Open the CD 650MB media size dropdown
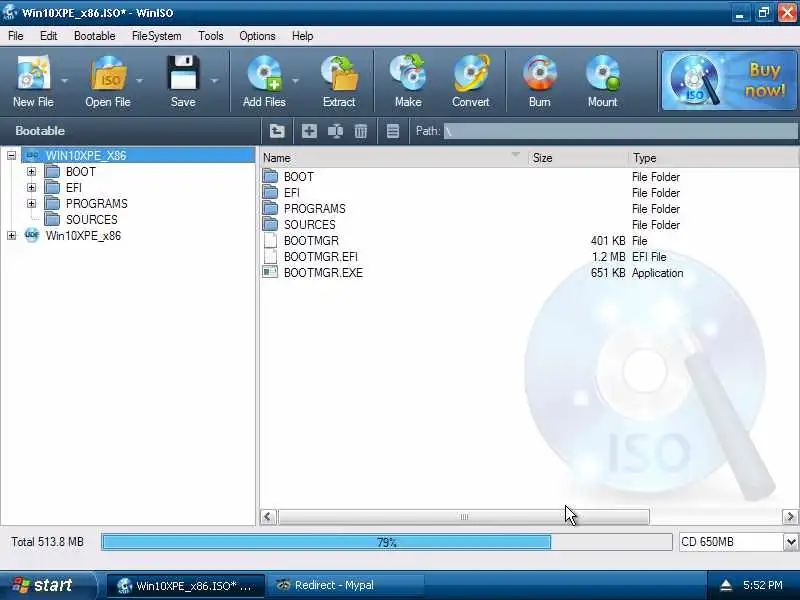Image resolution: width=800 pixels, height=600 pixels. point(791,542)
